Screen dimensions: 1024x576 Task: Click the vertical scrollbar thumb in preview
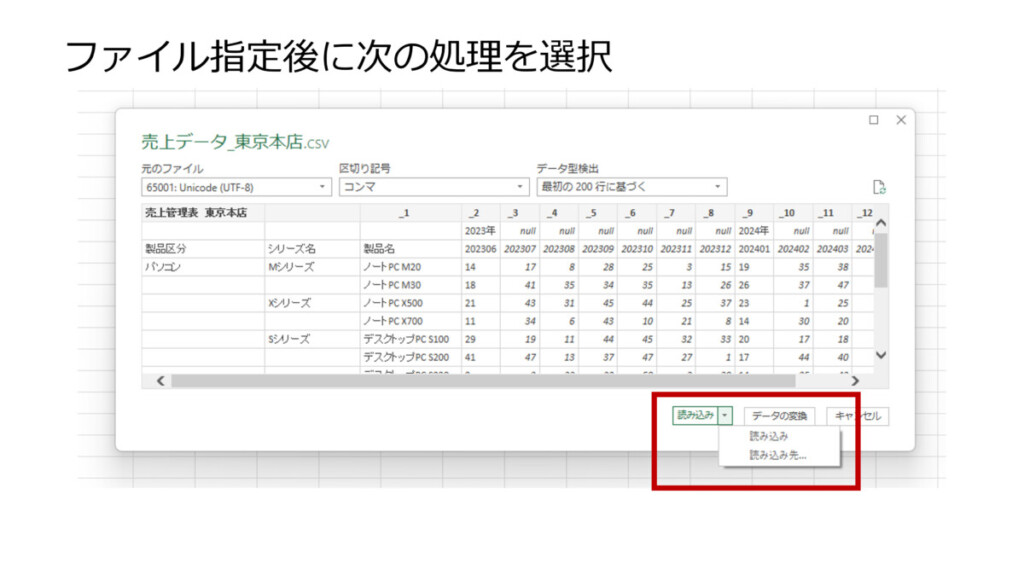point(881,260)
